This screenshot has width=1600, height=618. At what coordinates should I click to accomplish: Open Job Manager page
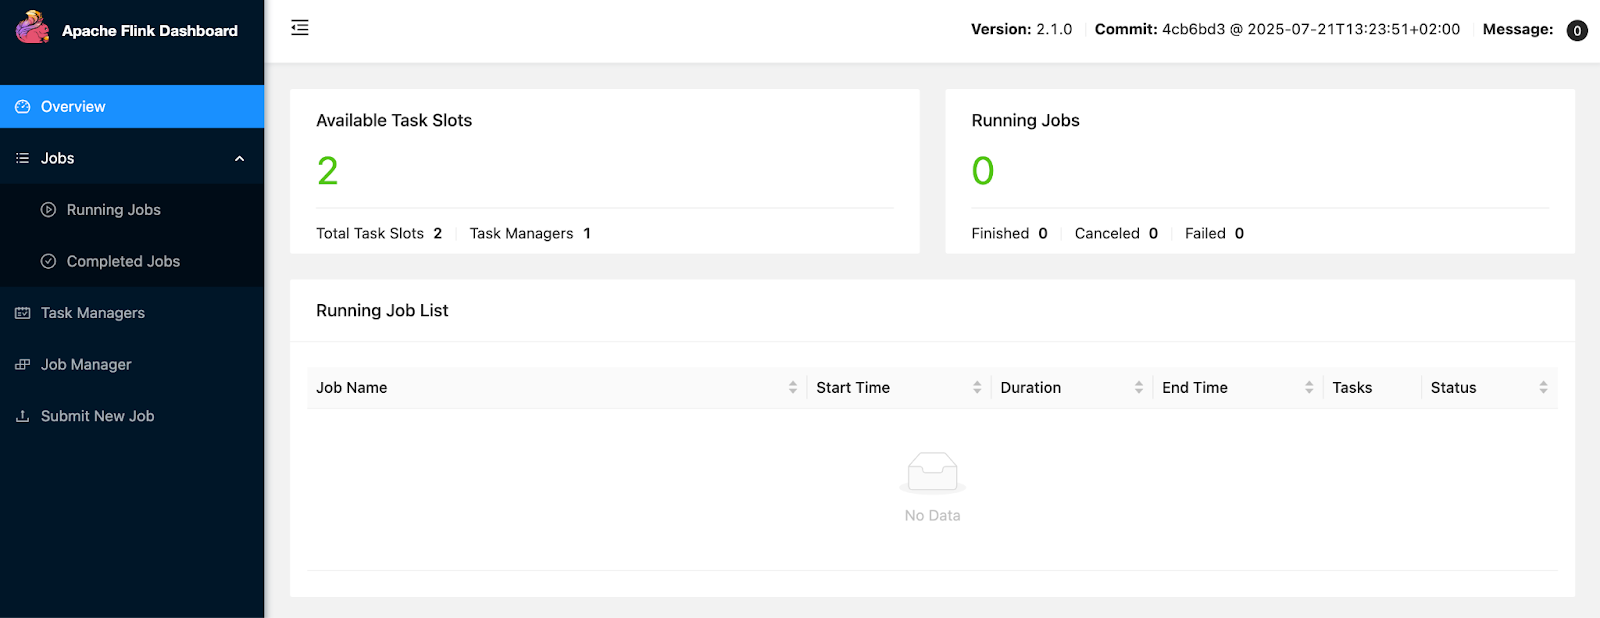point(132,364)
